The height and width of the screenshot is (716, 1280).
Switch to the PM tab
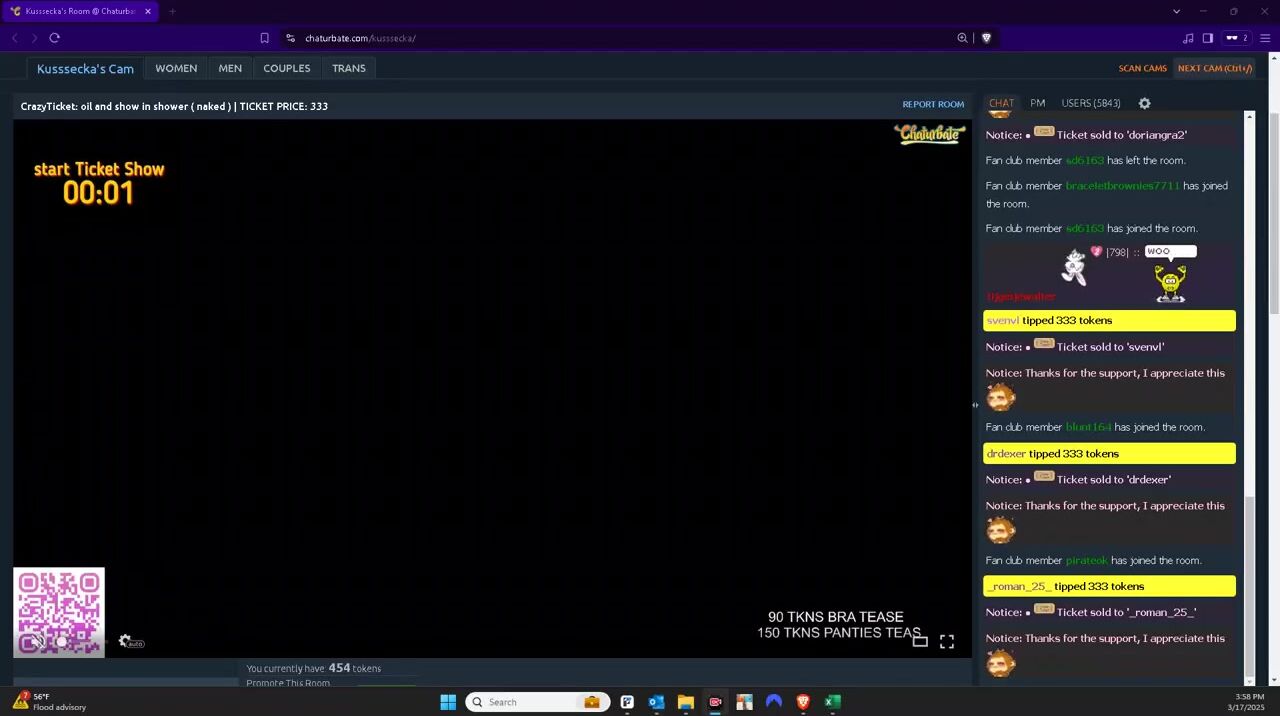coord(1037,103)
